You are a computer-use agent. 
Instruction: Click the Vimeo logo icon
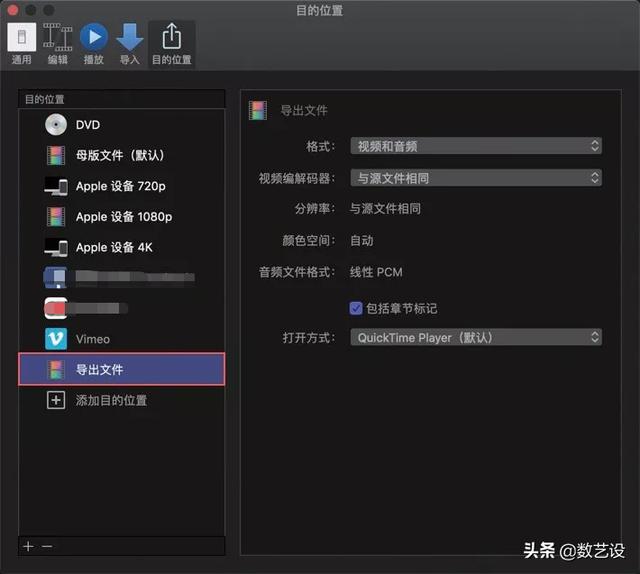(56, 339)
